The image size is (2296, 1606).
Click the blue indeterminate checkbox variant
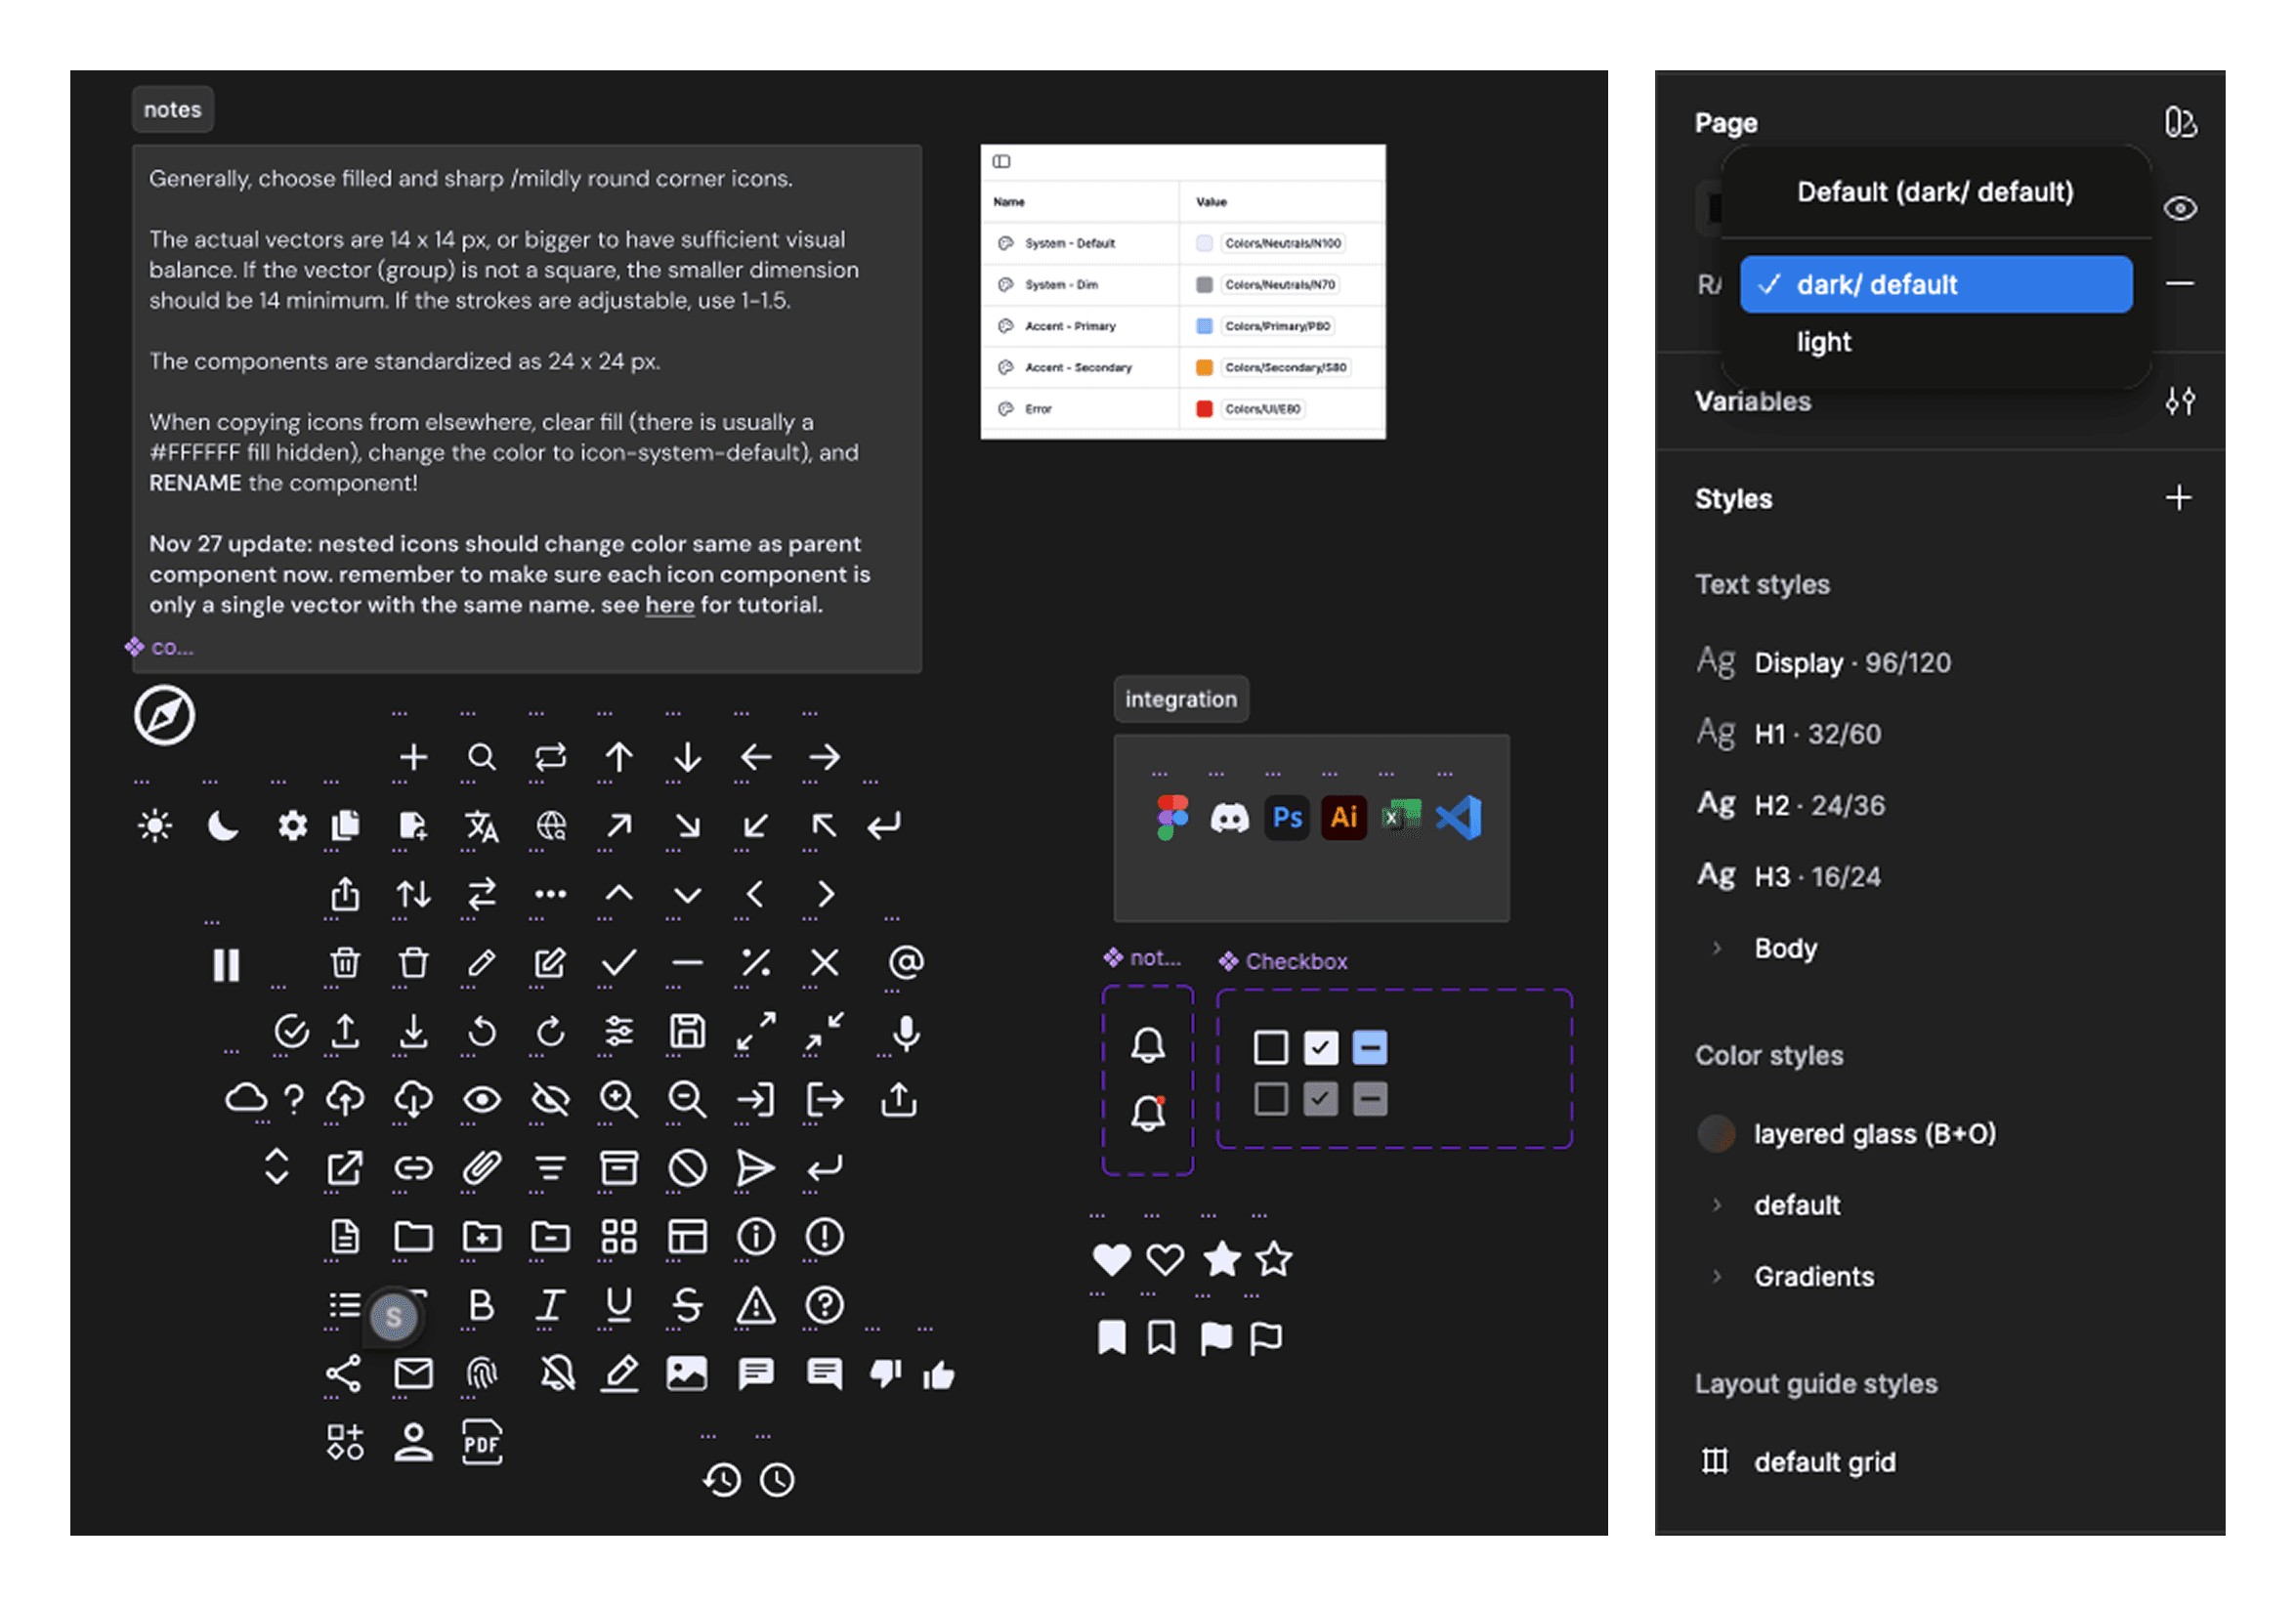pyautogui.click(x=1369, y=1048)
